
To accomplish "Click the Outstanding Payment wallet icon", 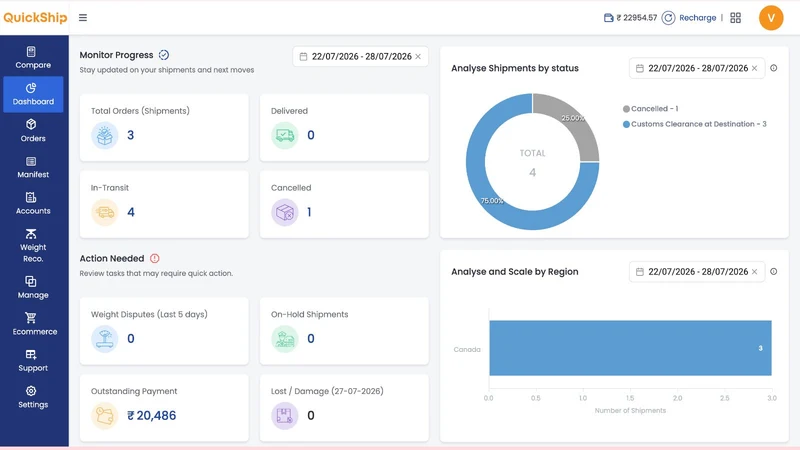I will (105, 416).
